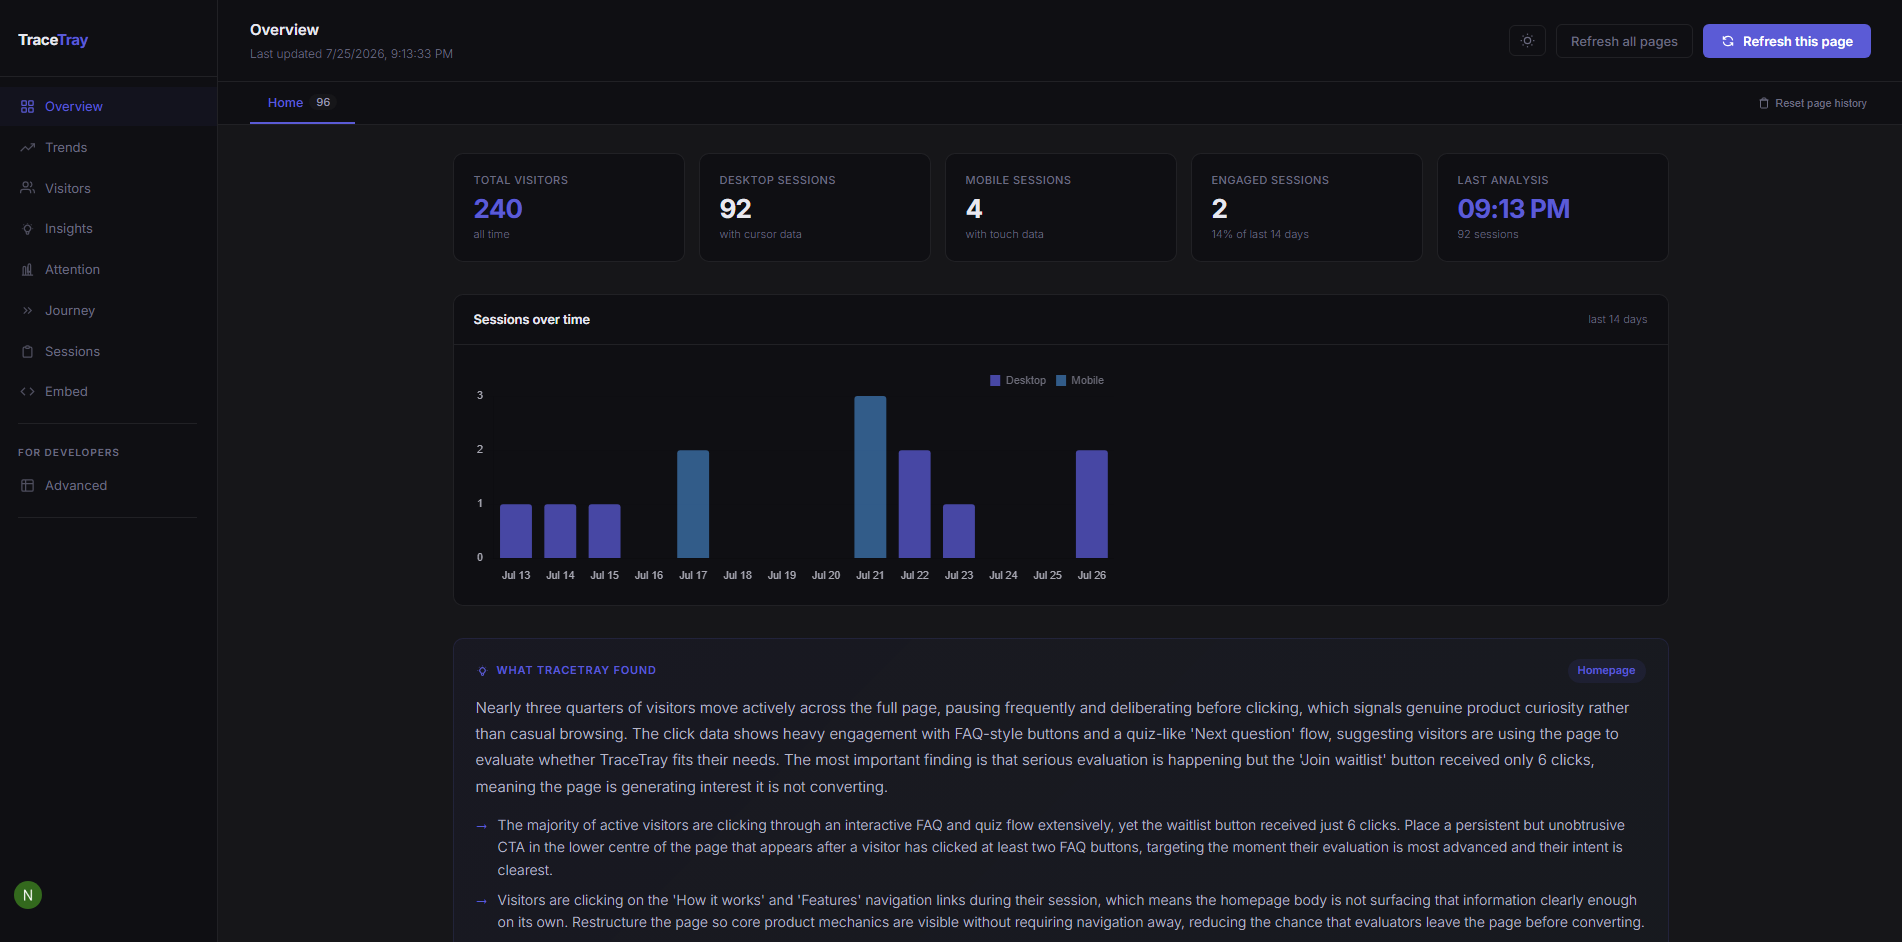The image size is (1902, 942).
Task: Click the 240 total visitors number
Action: [497, 209]
